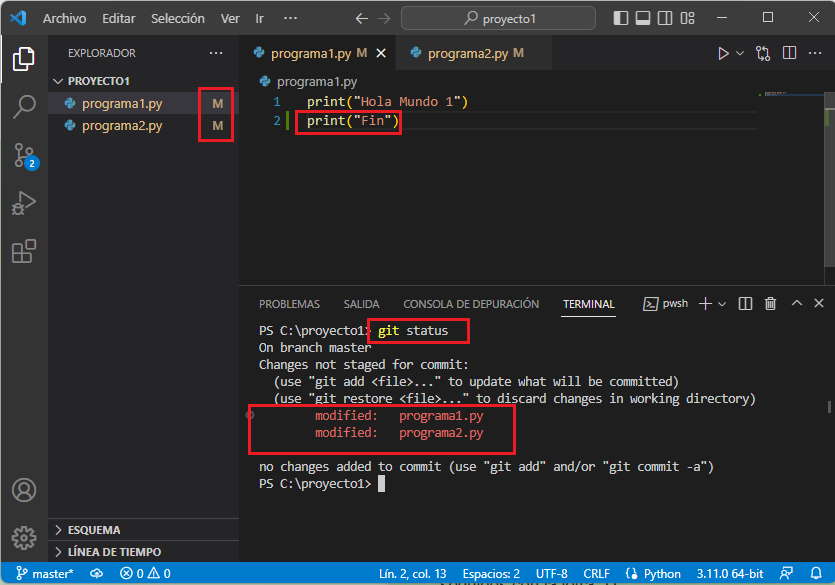The image size is (835, 585).
Task: Click code line print("Hola Mundo 1")
Action: [387, 102]
